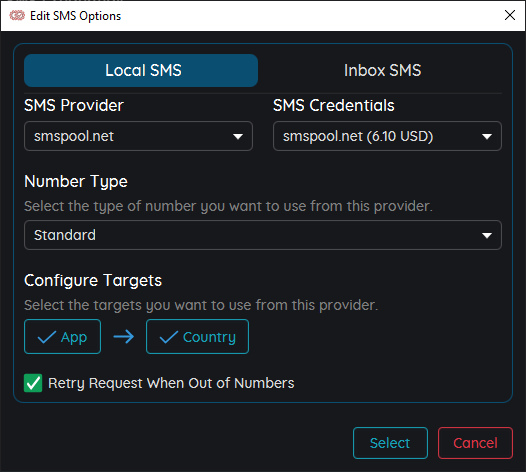Click the Select button

pos(390,443)
